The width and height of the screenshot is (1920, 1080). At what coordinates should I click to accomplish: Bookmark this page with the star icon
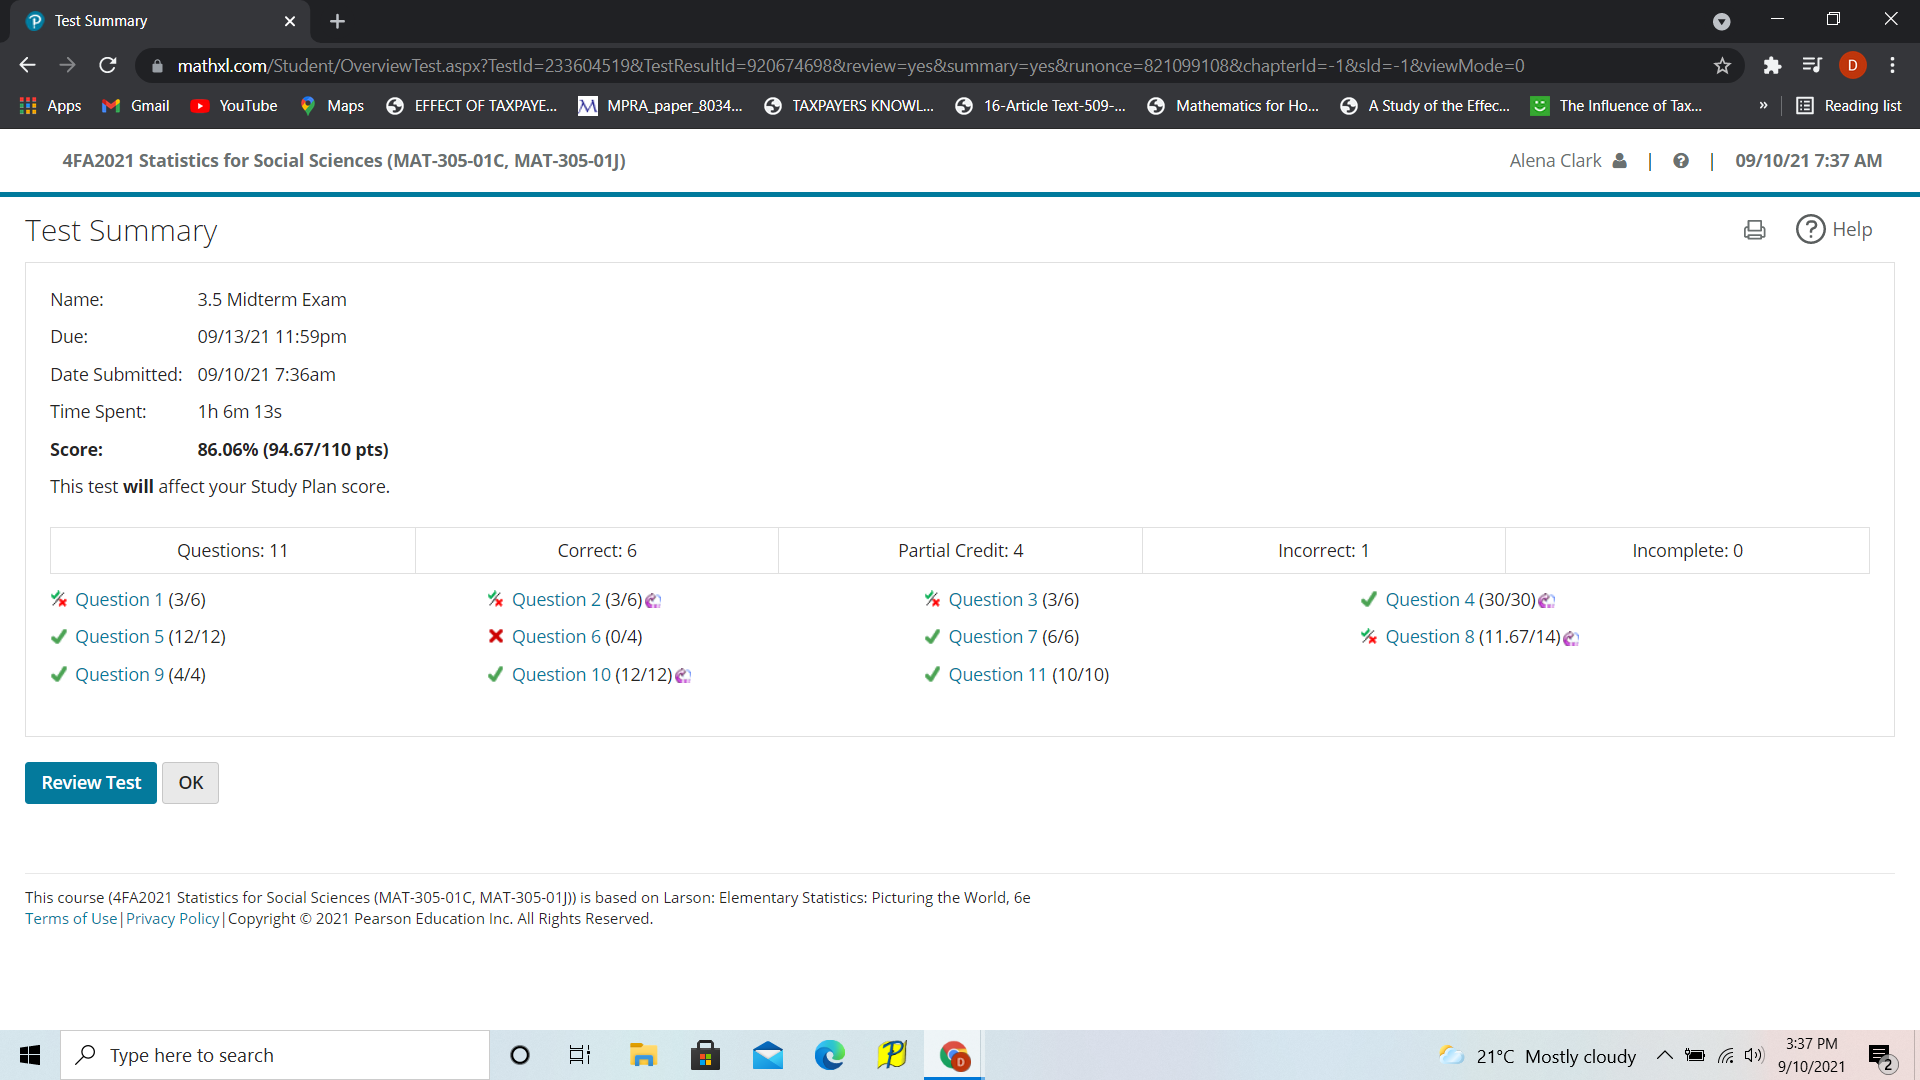pos(1722,66)
